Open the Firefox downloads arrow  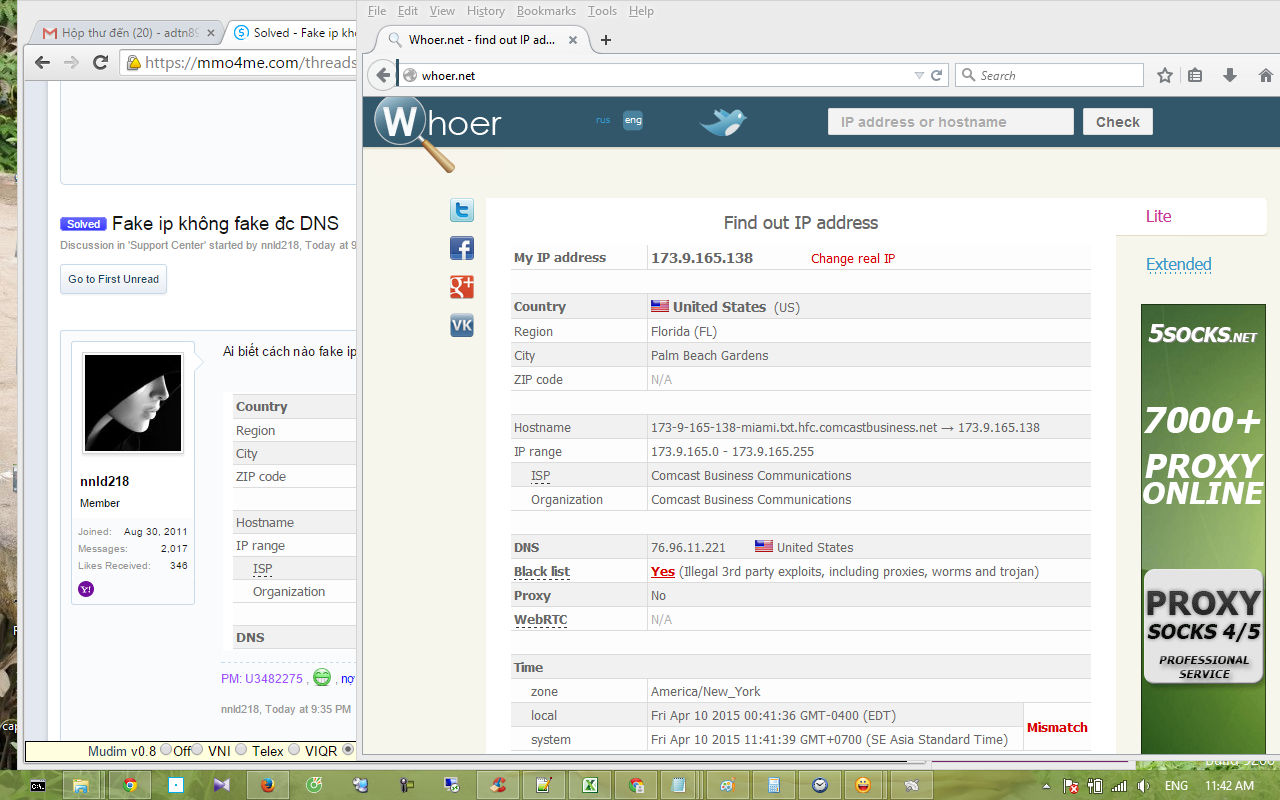click(1230, 75)
